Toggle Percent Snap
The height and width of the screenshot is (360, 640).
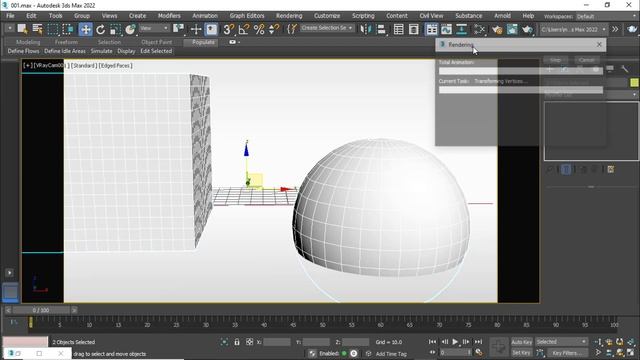[259, 29]
